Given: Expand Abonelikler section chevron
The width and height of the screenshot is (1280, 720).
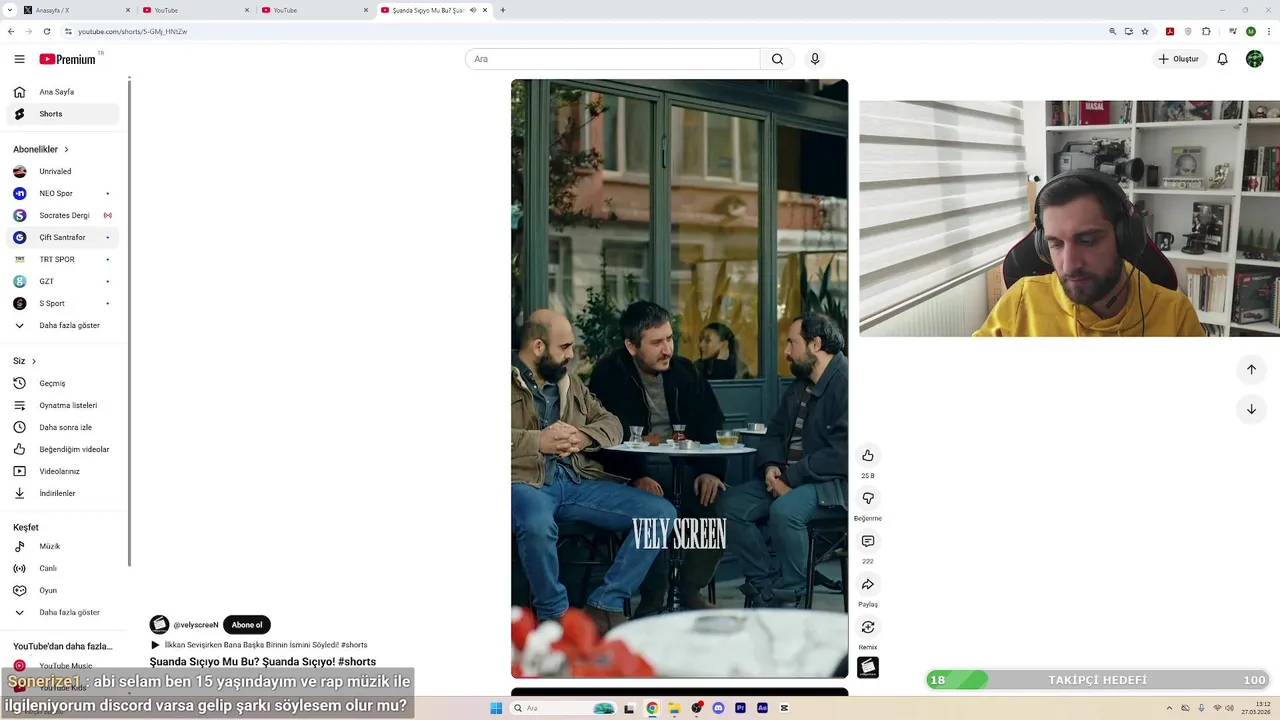Looking at the screenshot, I should point(66,149).
